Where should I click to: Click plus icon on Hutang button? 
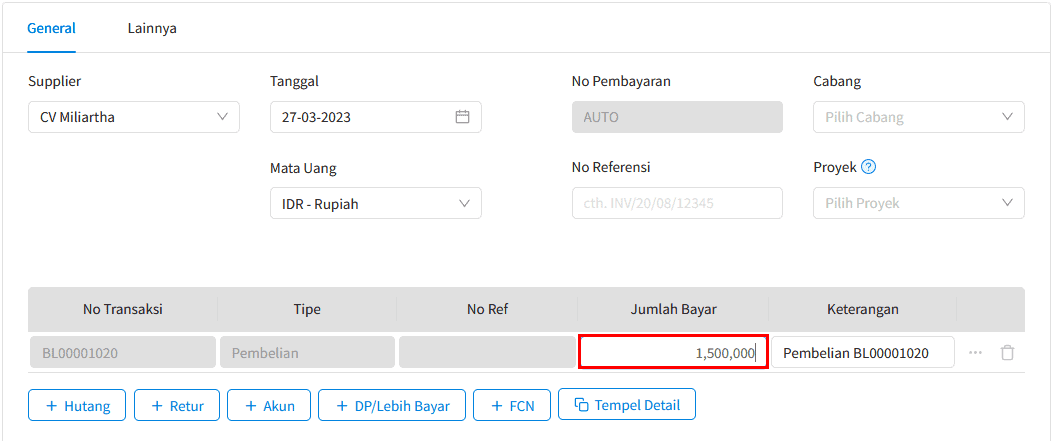tap(52, 405)
